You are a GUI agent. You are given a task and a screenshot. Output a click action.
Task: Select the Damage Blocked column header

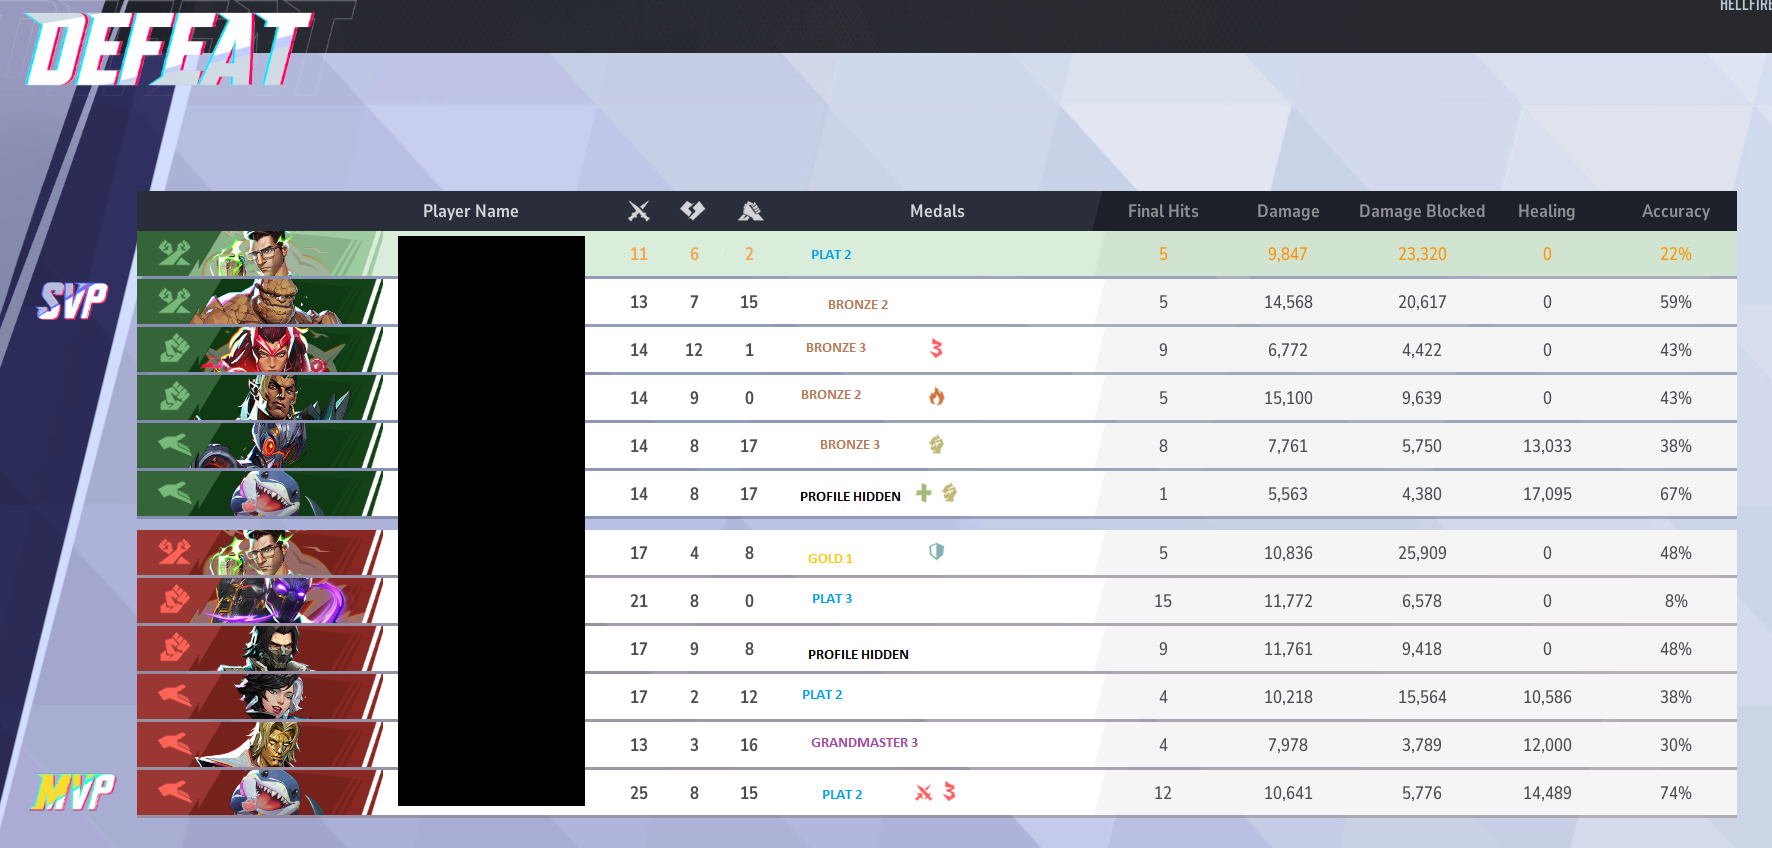(1422, 211)
